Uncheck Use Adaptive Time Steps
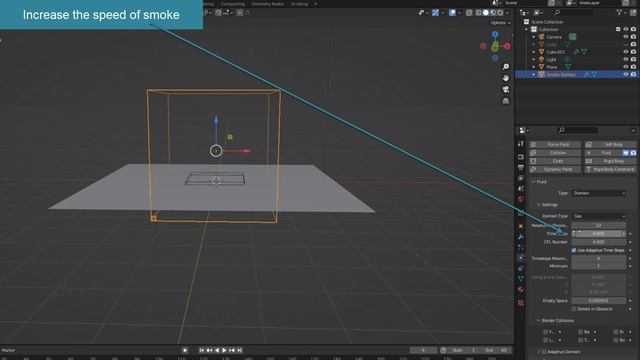640x360 pixels. [x=573, y=250]
